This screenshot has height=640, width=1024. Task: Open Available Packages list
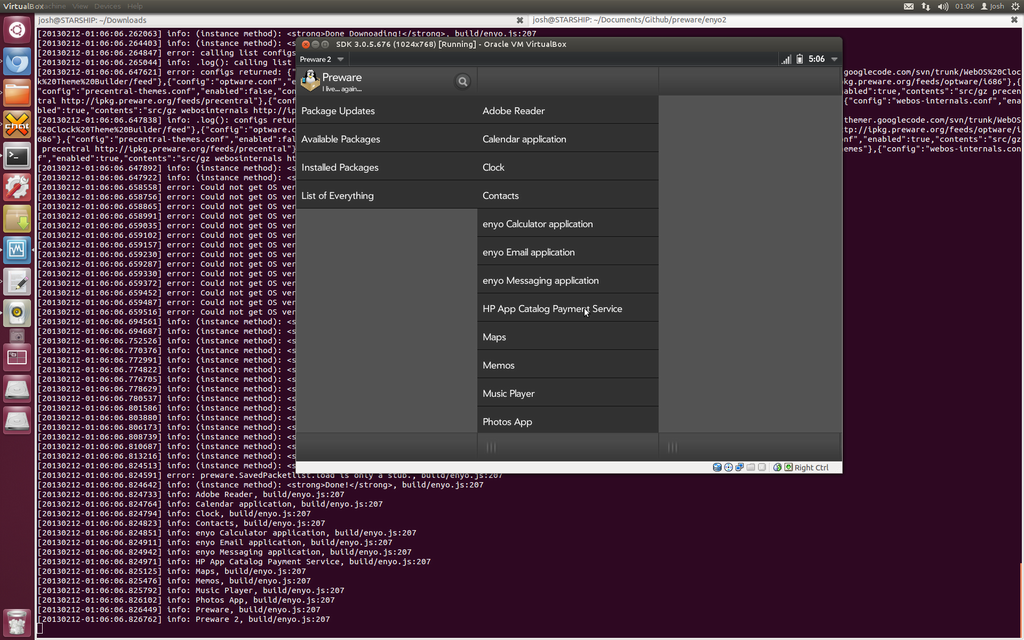click(x=341, y=140)
